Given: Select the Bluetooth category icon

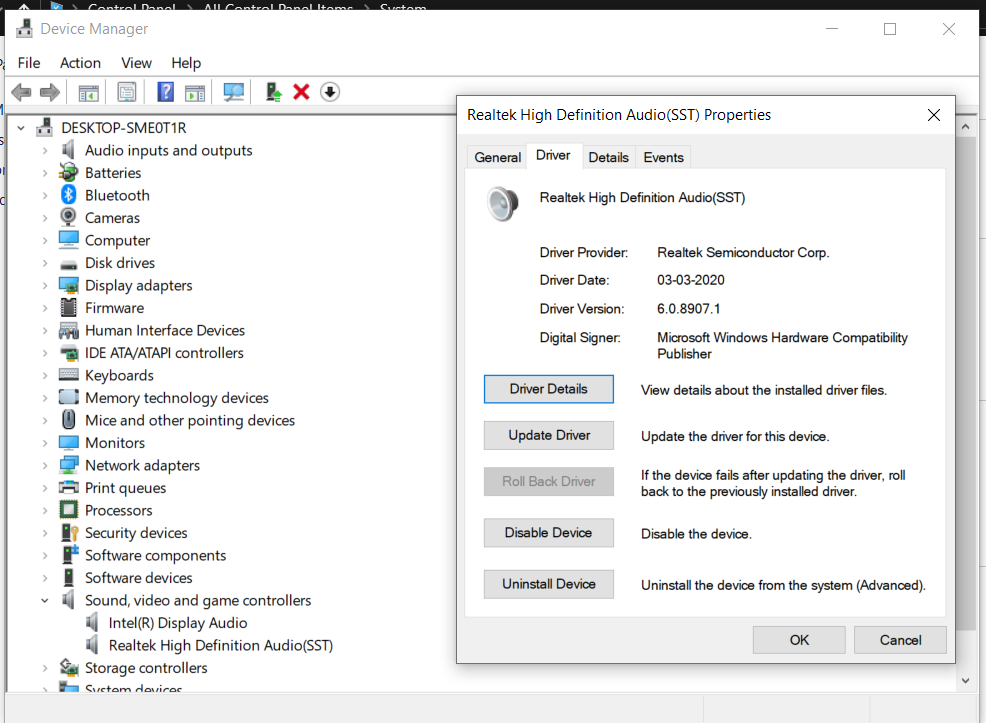Looking at the screenshot, I should point(69,195).
